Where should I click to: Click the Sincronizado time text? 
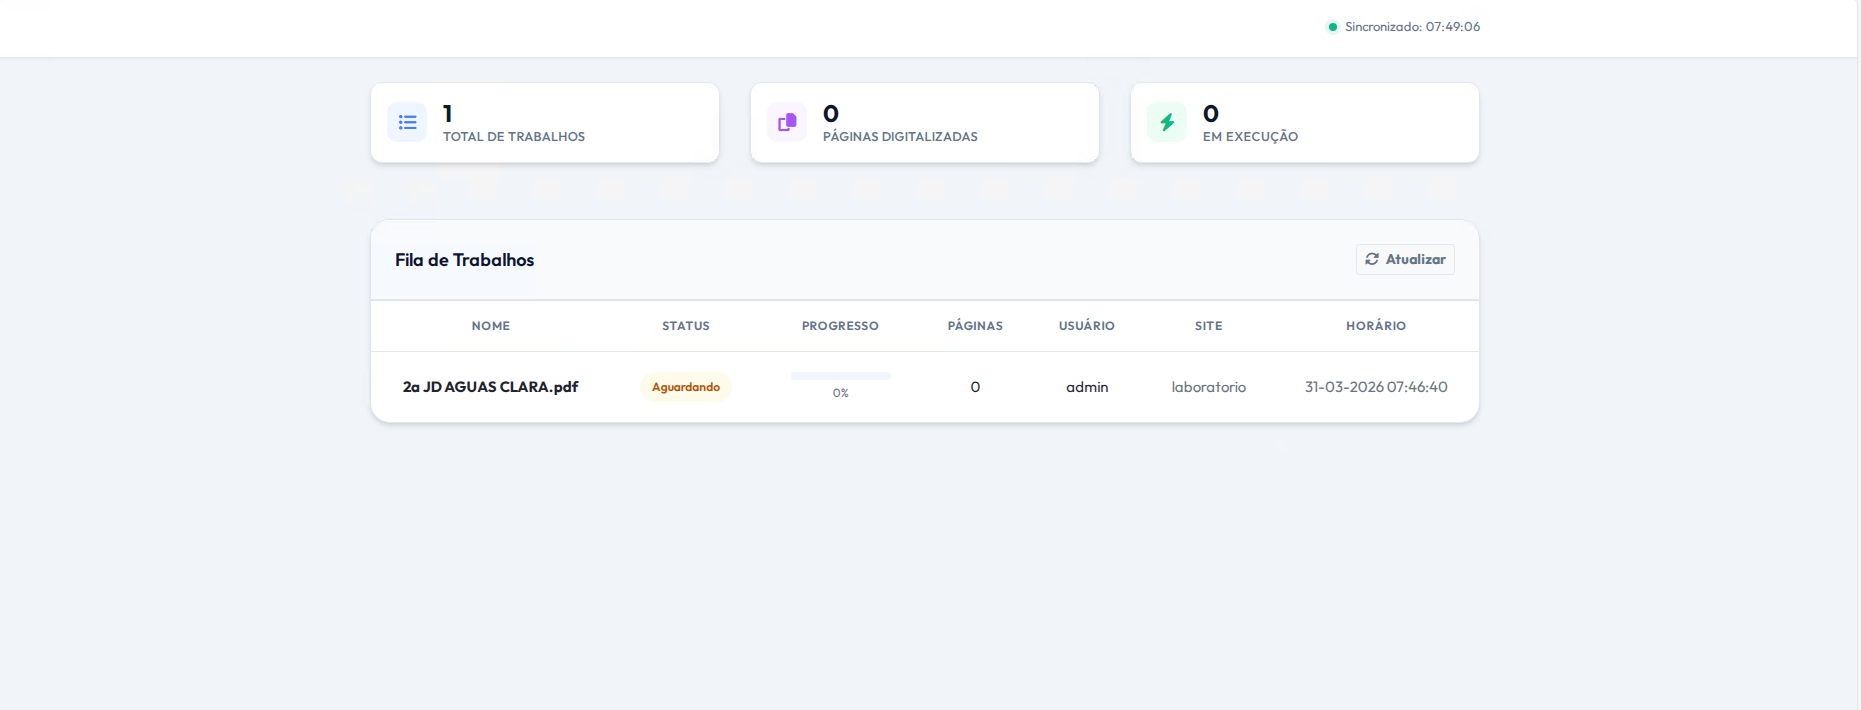(1412, 27)
